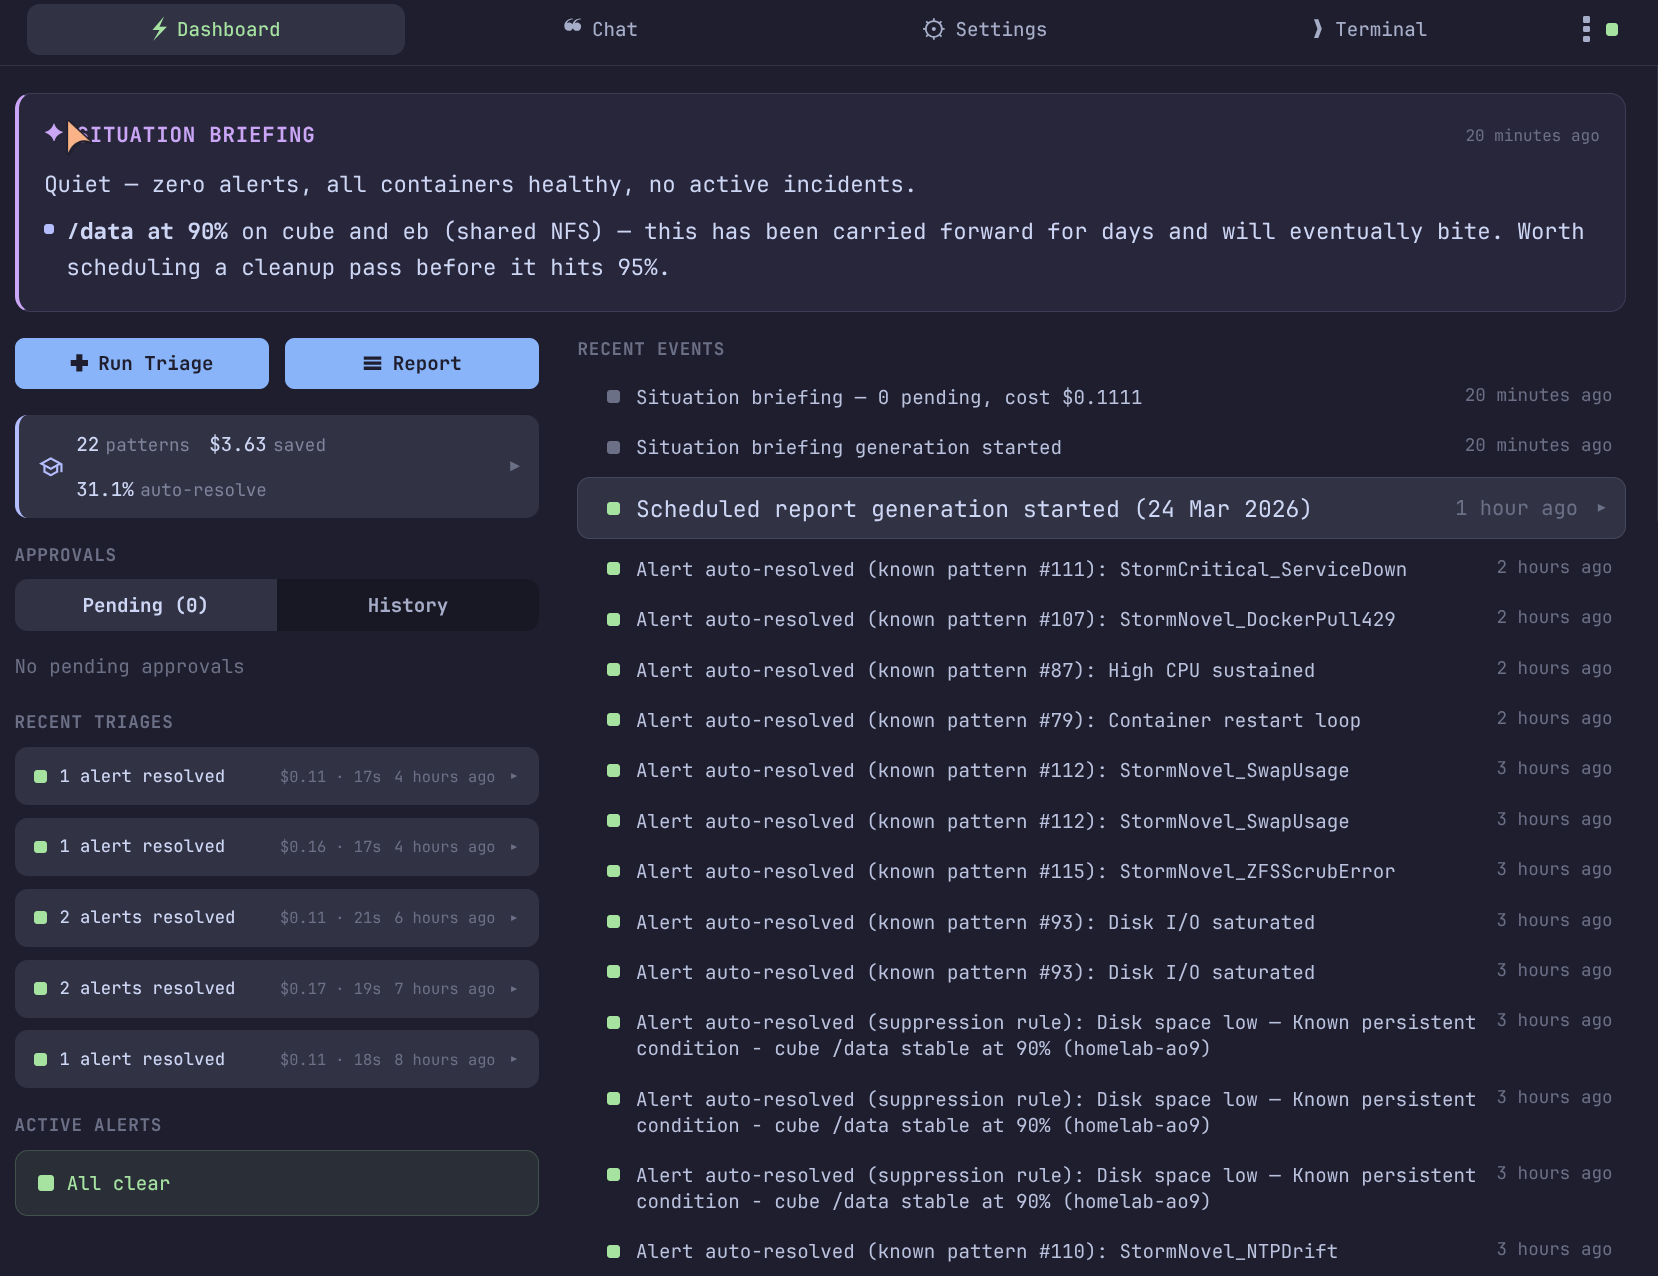Image resolution: width=1658 pixels, height=1276 pixels.
Task: Open the three-dot menu in the top right
Action: pyautogui.click(x=1585, y=29)
